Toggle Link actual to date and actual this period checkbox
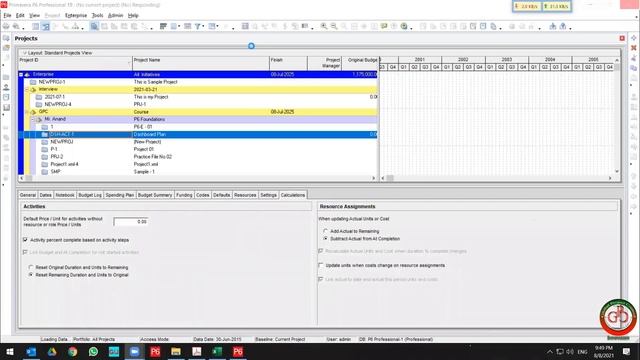This screenshot has width=640, height=360. point(321,279)
